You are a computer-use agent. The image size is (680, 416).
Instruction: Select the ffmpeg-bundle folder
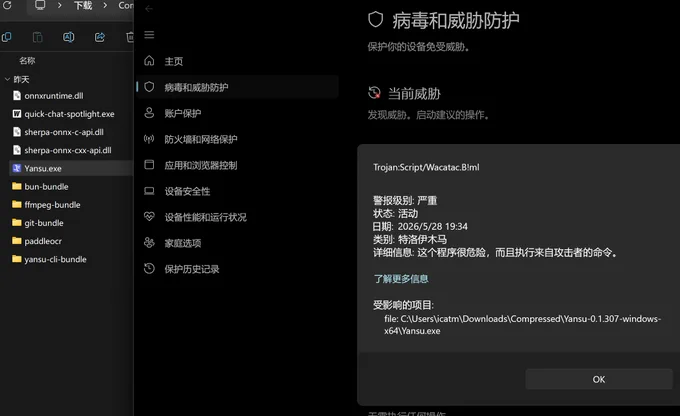click(52, 205)
